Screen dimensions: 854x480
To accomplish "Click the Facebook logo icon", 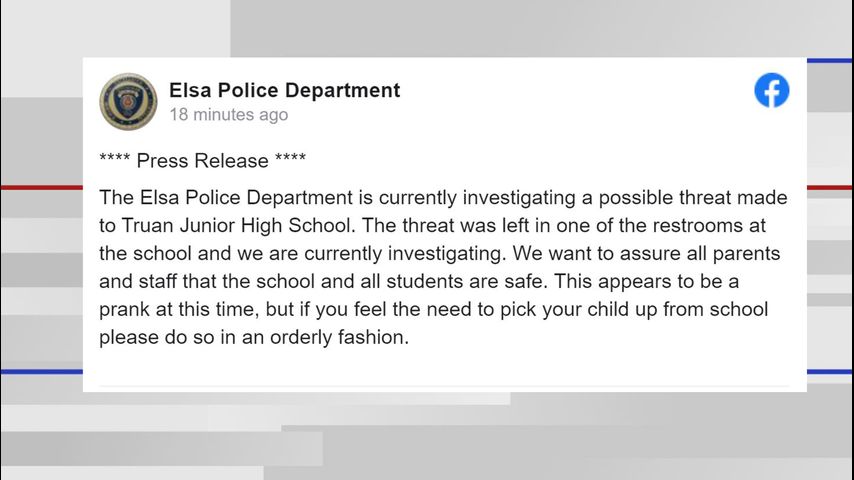I will click(x=771, y=91).
